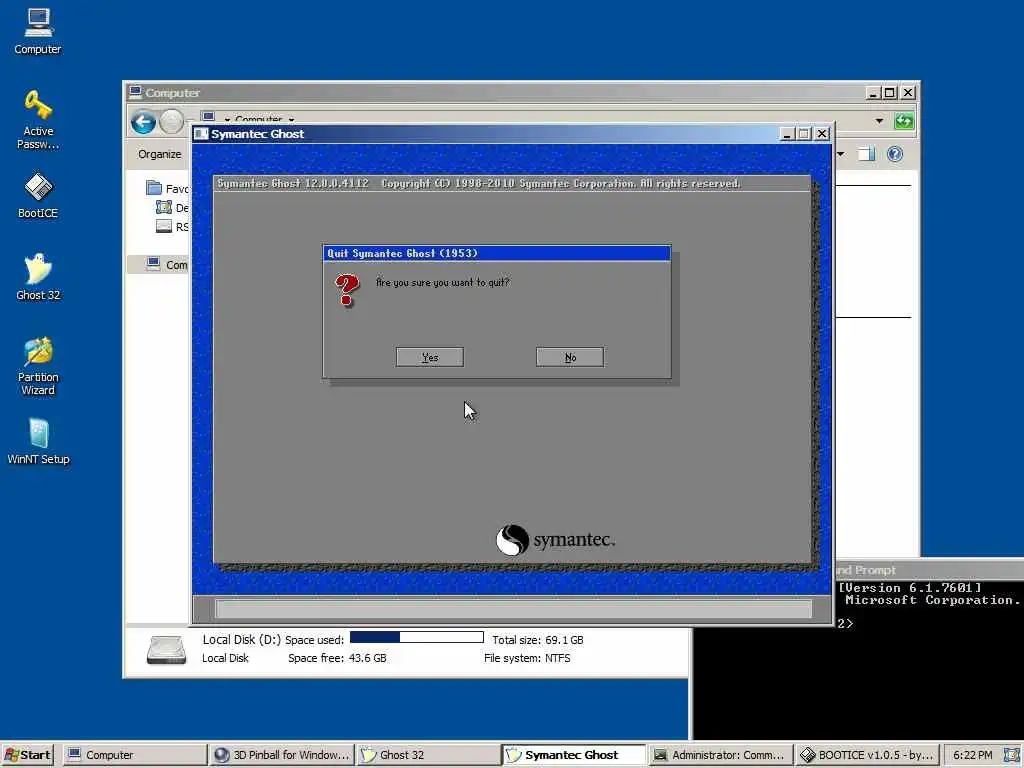
Task: Click the 'Total size: 69.1 GB' text
Action: point(537,640)
